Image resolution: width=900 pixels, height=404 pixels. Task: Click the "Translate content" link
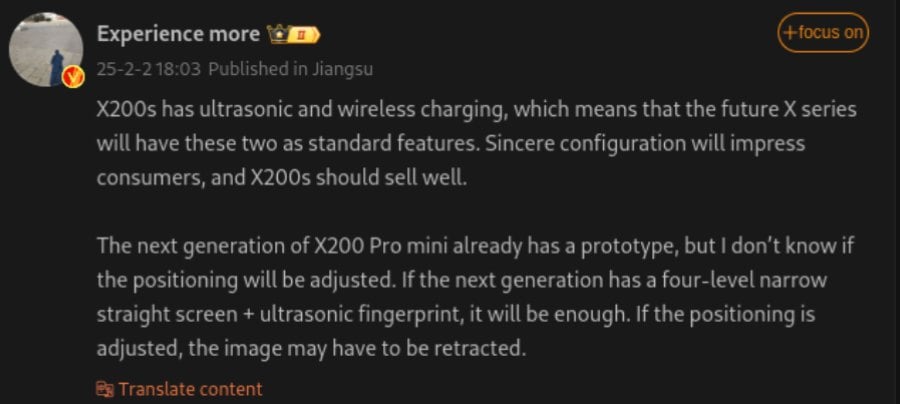pos(190,389)
